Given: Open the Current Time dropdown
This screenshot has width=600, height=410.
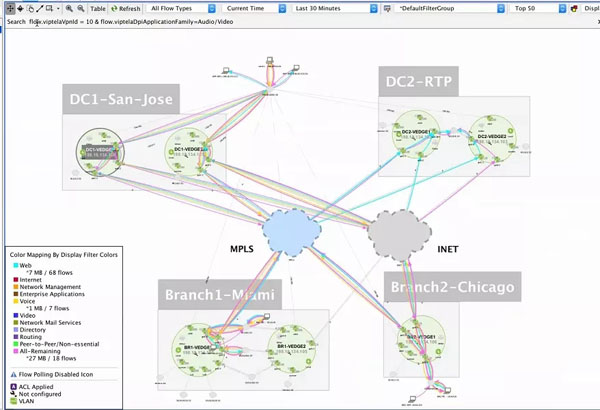Looking at the screenshot, I should (254, 8).
